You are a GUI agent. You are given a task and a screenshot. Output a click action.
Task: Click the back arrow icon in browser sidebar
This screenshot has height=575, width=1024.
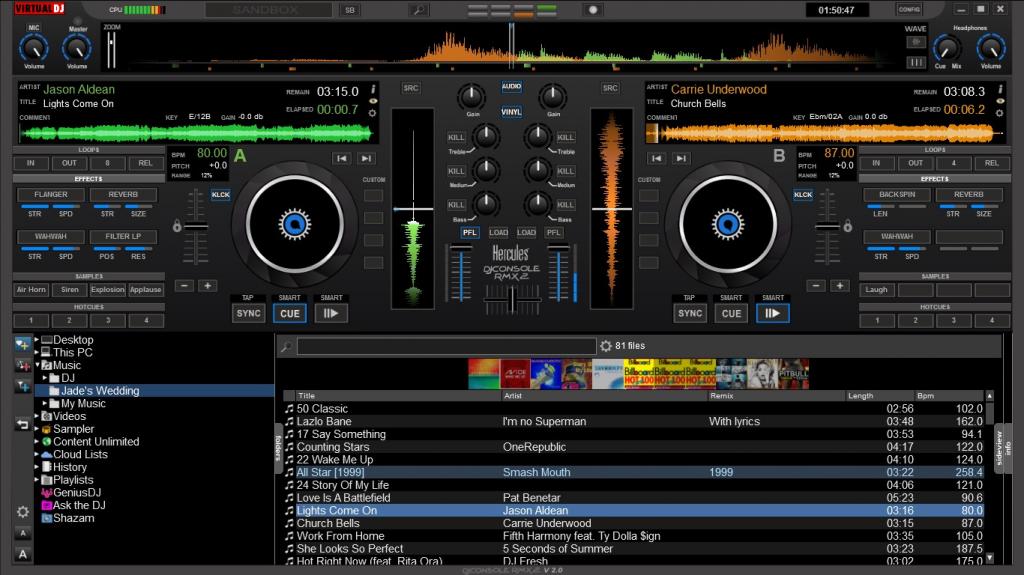pos(22,424)
